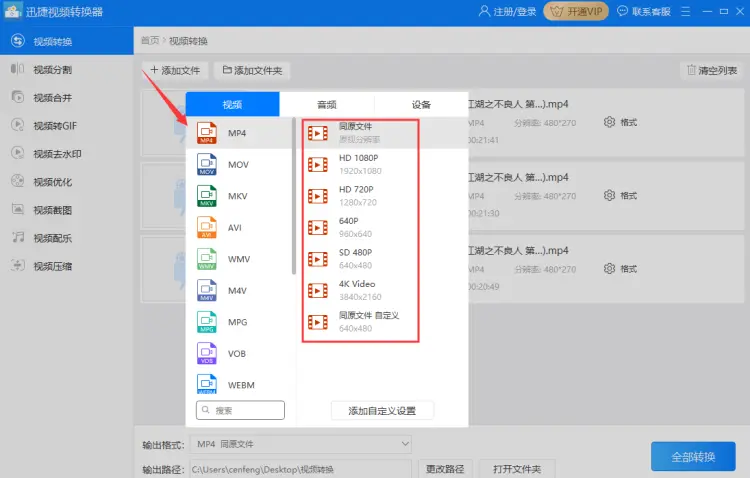Open the hamburger menu in title bar

point(685,11)
